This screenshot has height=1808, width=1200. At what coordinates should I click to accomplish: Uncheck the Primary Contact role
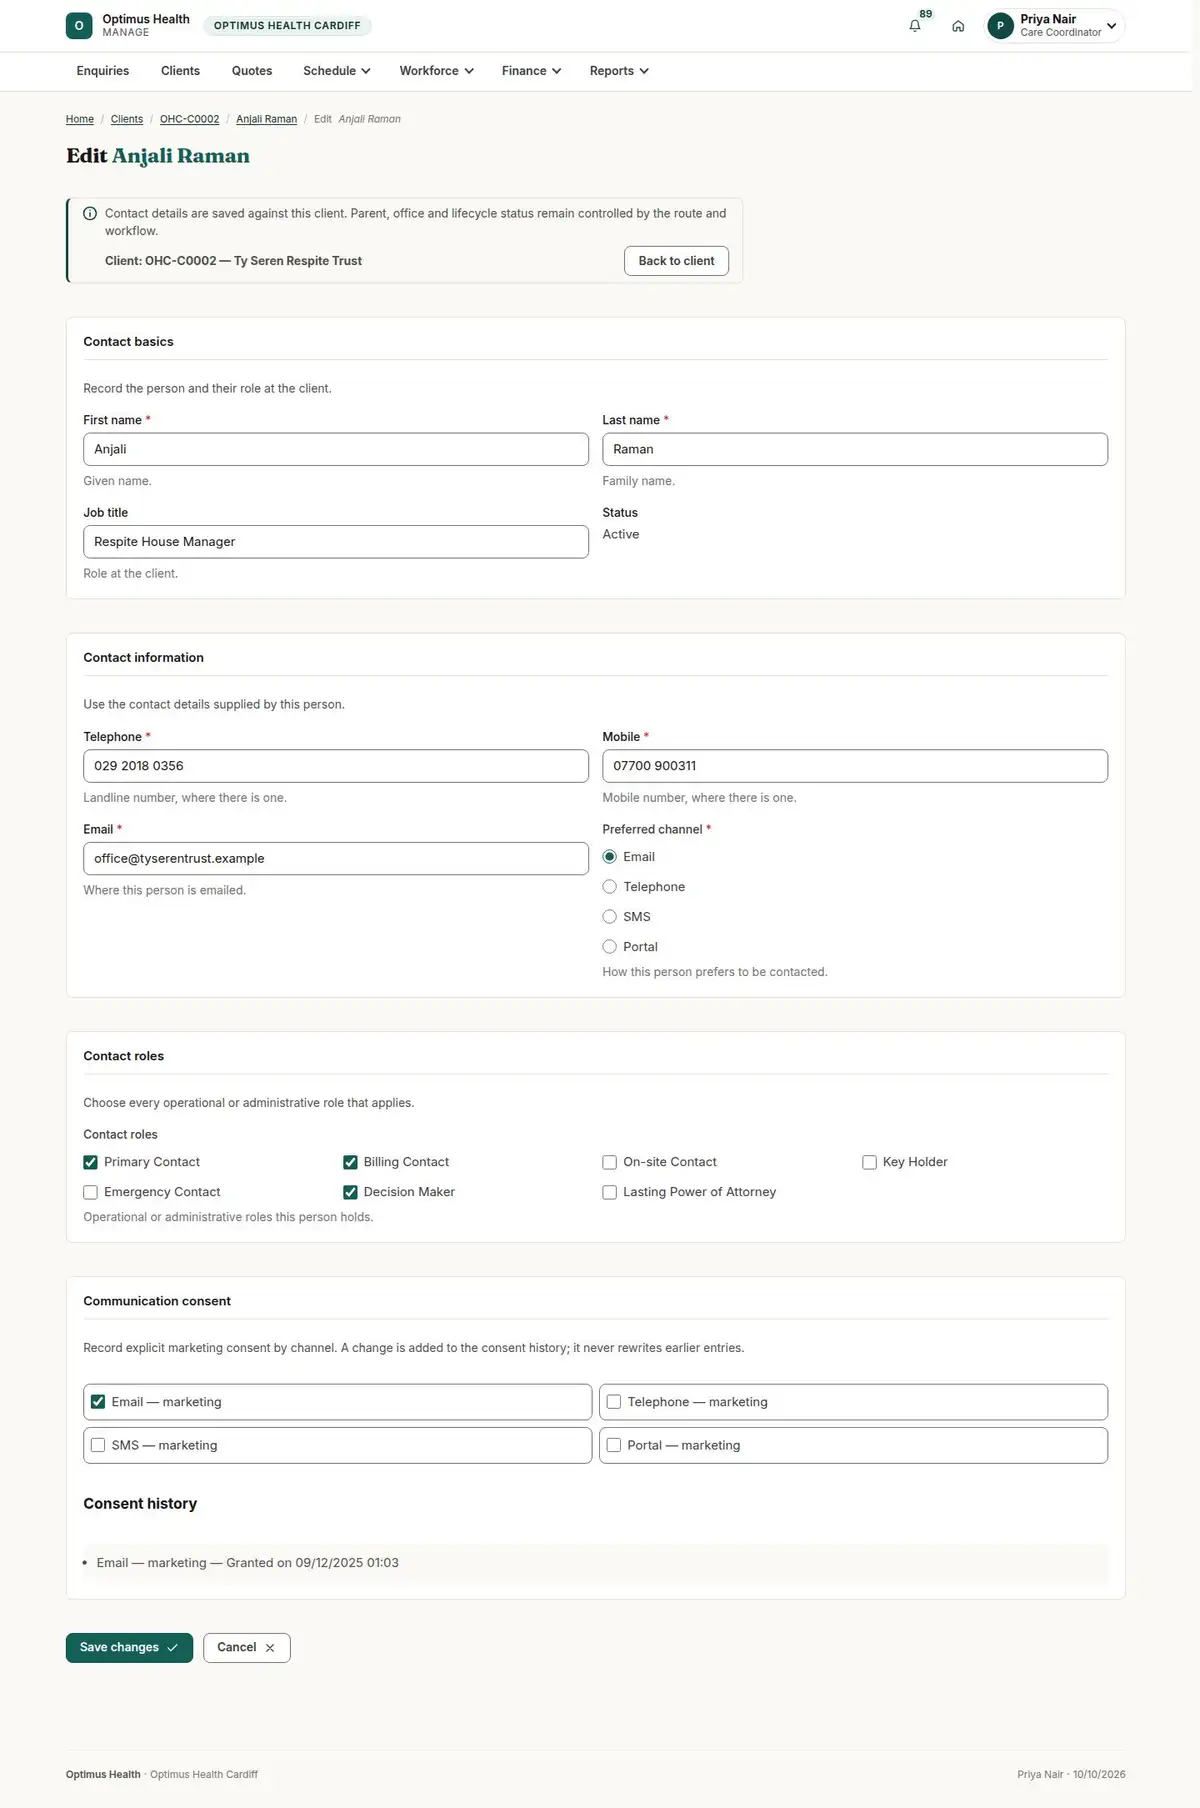click(91, 1162)
